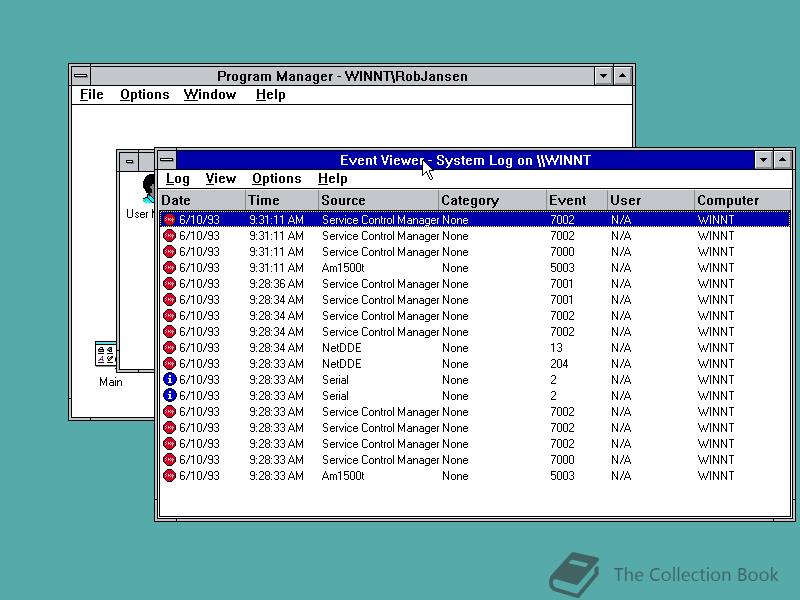This screenshot has height=600, width=800.
Task: Open the Options menu in Event Viewer
Action: click(x=276, y=179)
